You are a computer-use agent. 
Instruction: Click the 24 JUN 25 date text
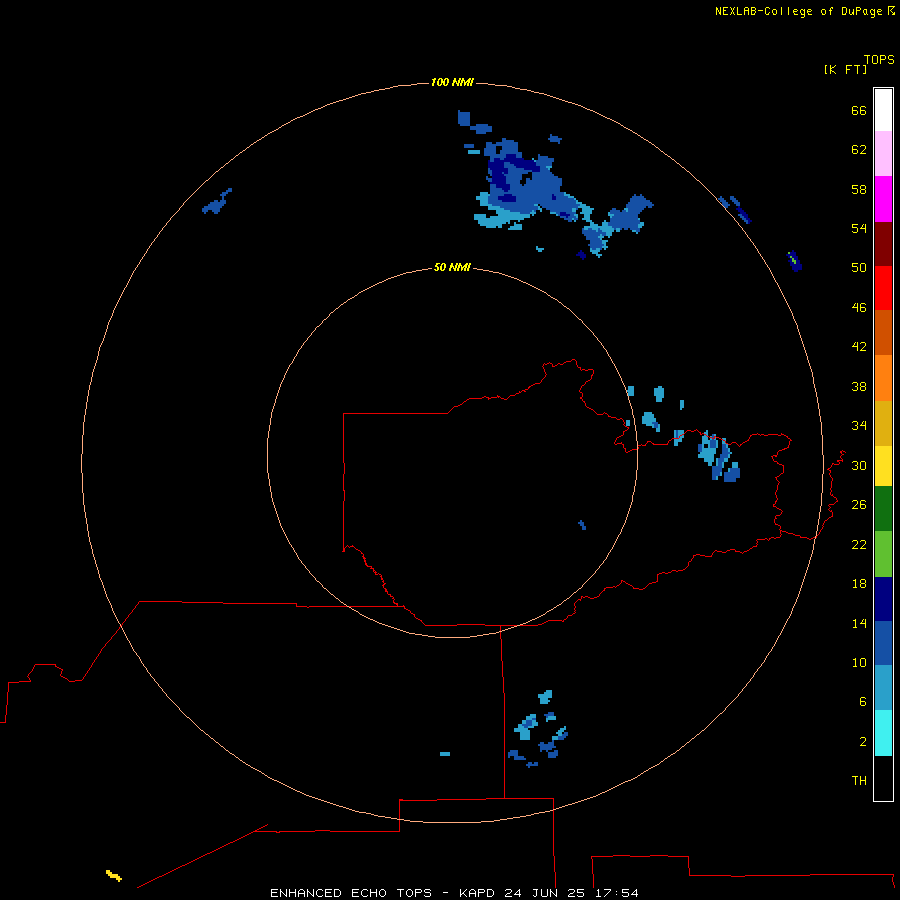pos(545,893)
